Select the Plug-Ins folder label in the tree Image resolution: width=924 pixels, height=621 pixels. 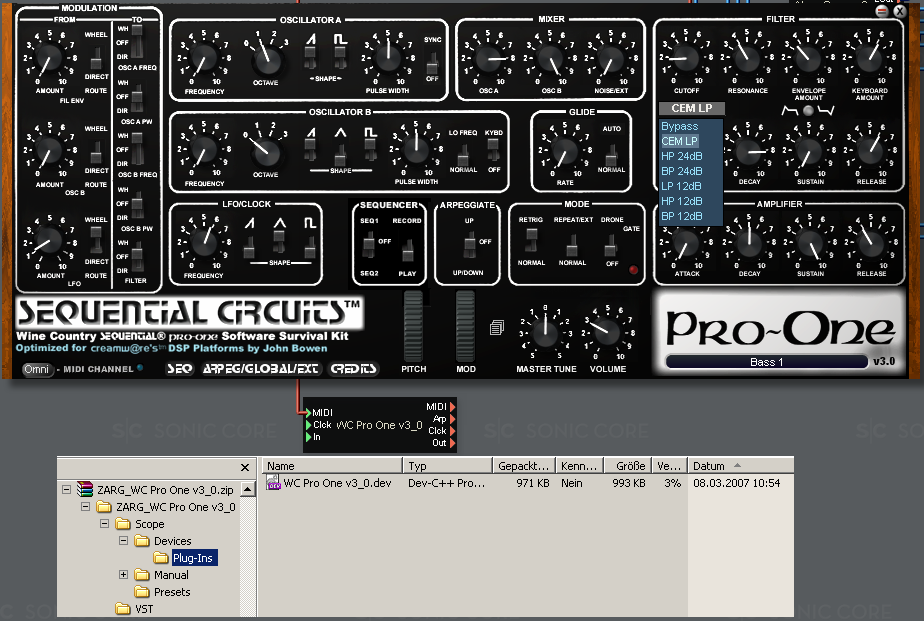click(x=193, y=558)
